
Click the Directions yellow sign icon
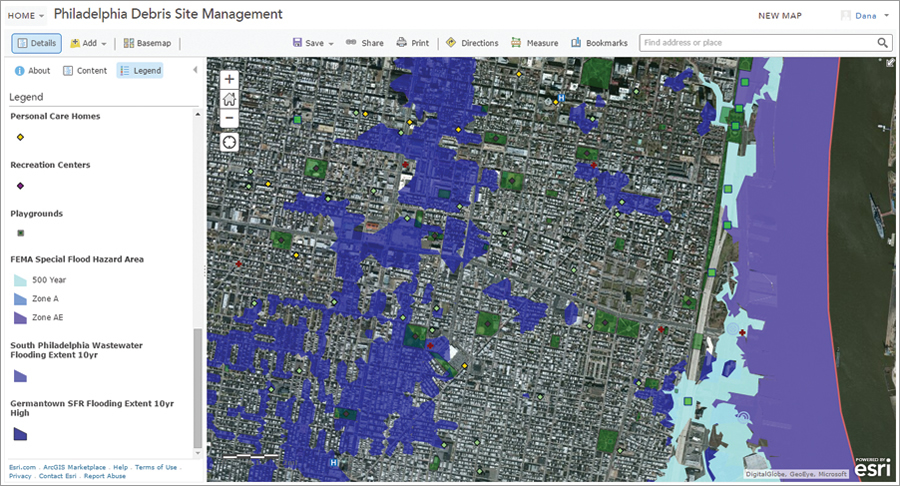click(451, 42)
